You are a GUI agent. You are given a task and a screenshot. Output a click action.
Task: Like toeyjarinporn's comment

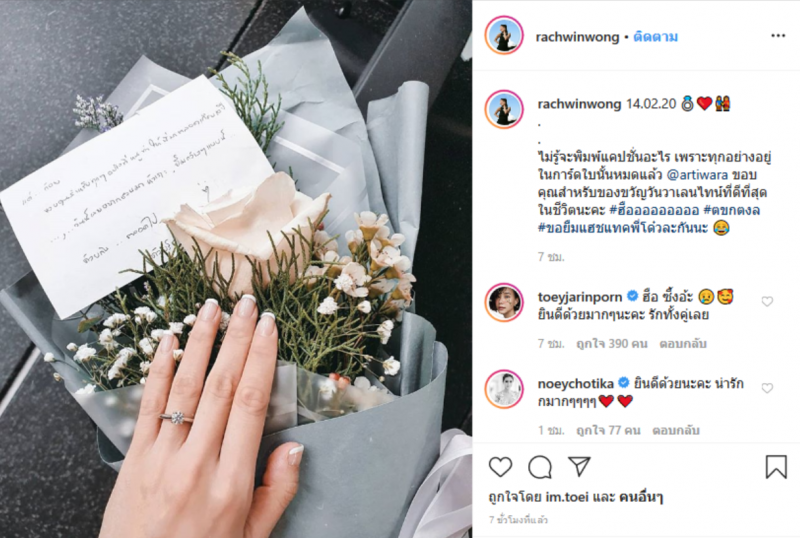[x=767, y=302]
